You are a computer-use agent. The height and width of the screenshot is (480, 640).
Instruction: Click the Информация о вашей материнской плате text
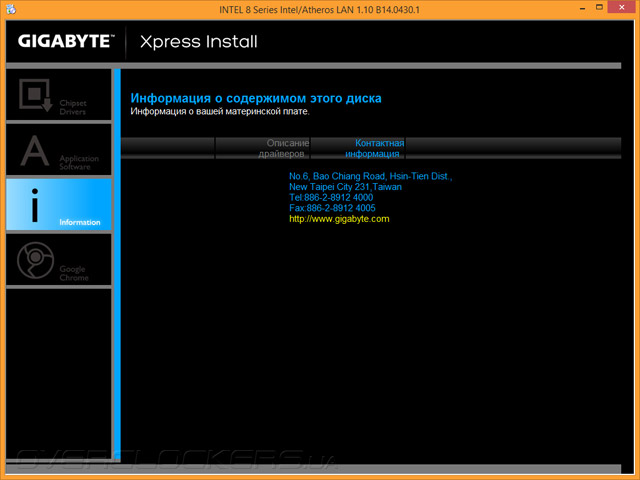(x=220, y=111)
